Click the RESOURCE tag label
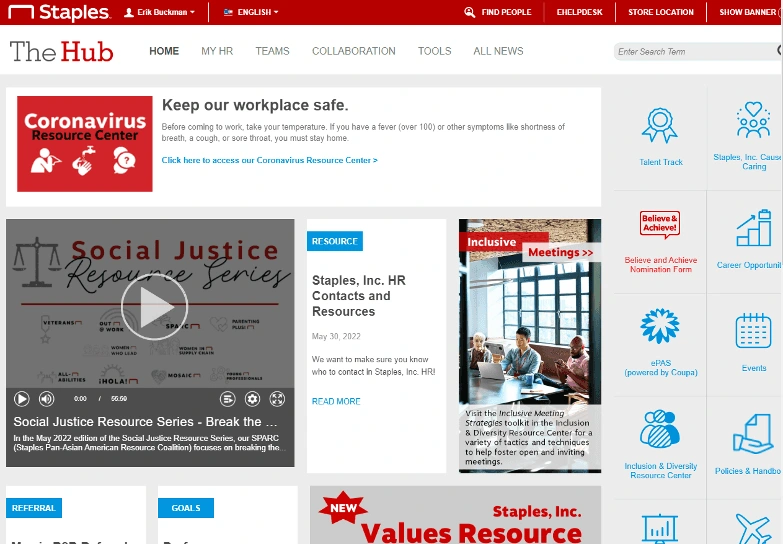 [x=335, y=241]
